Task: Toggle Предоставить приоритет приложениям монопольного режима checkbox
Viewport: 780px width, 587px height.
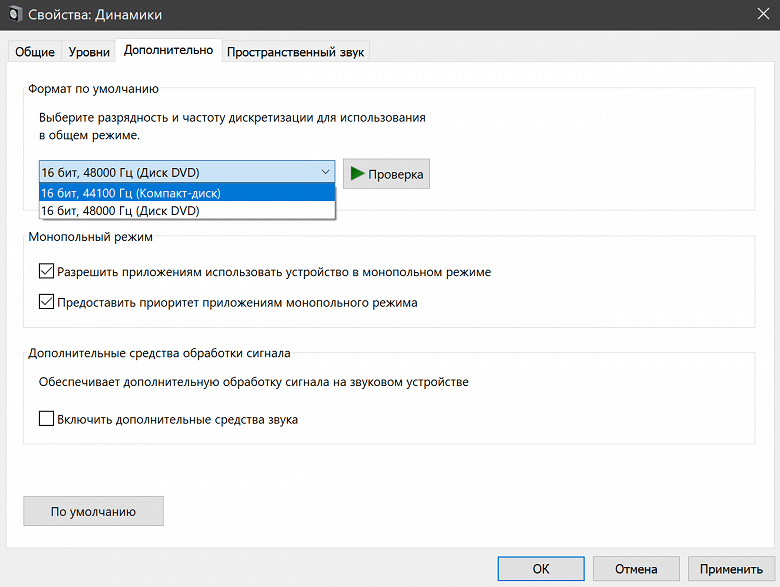Action: [x=46, y=302]
